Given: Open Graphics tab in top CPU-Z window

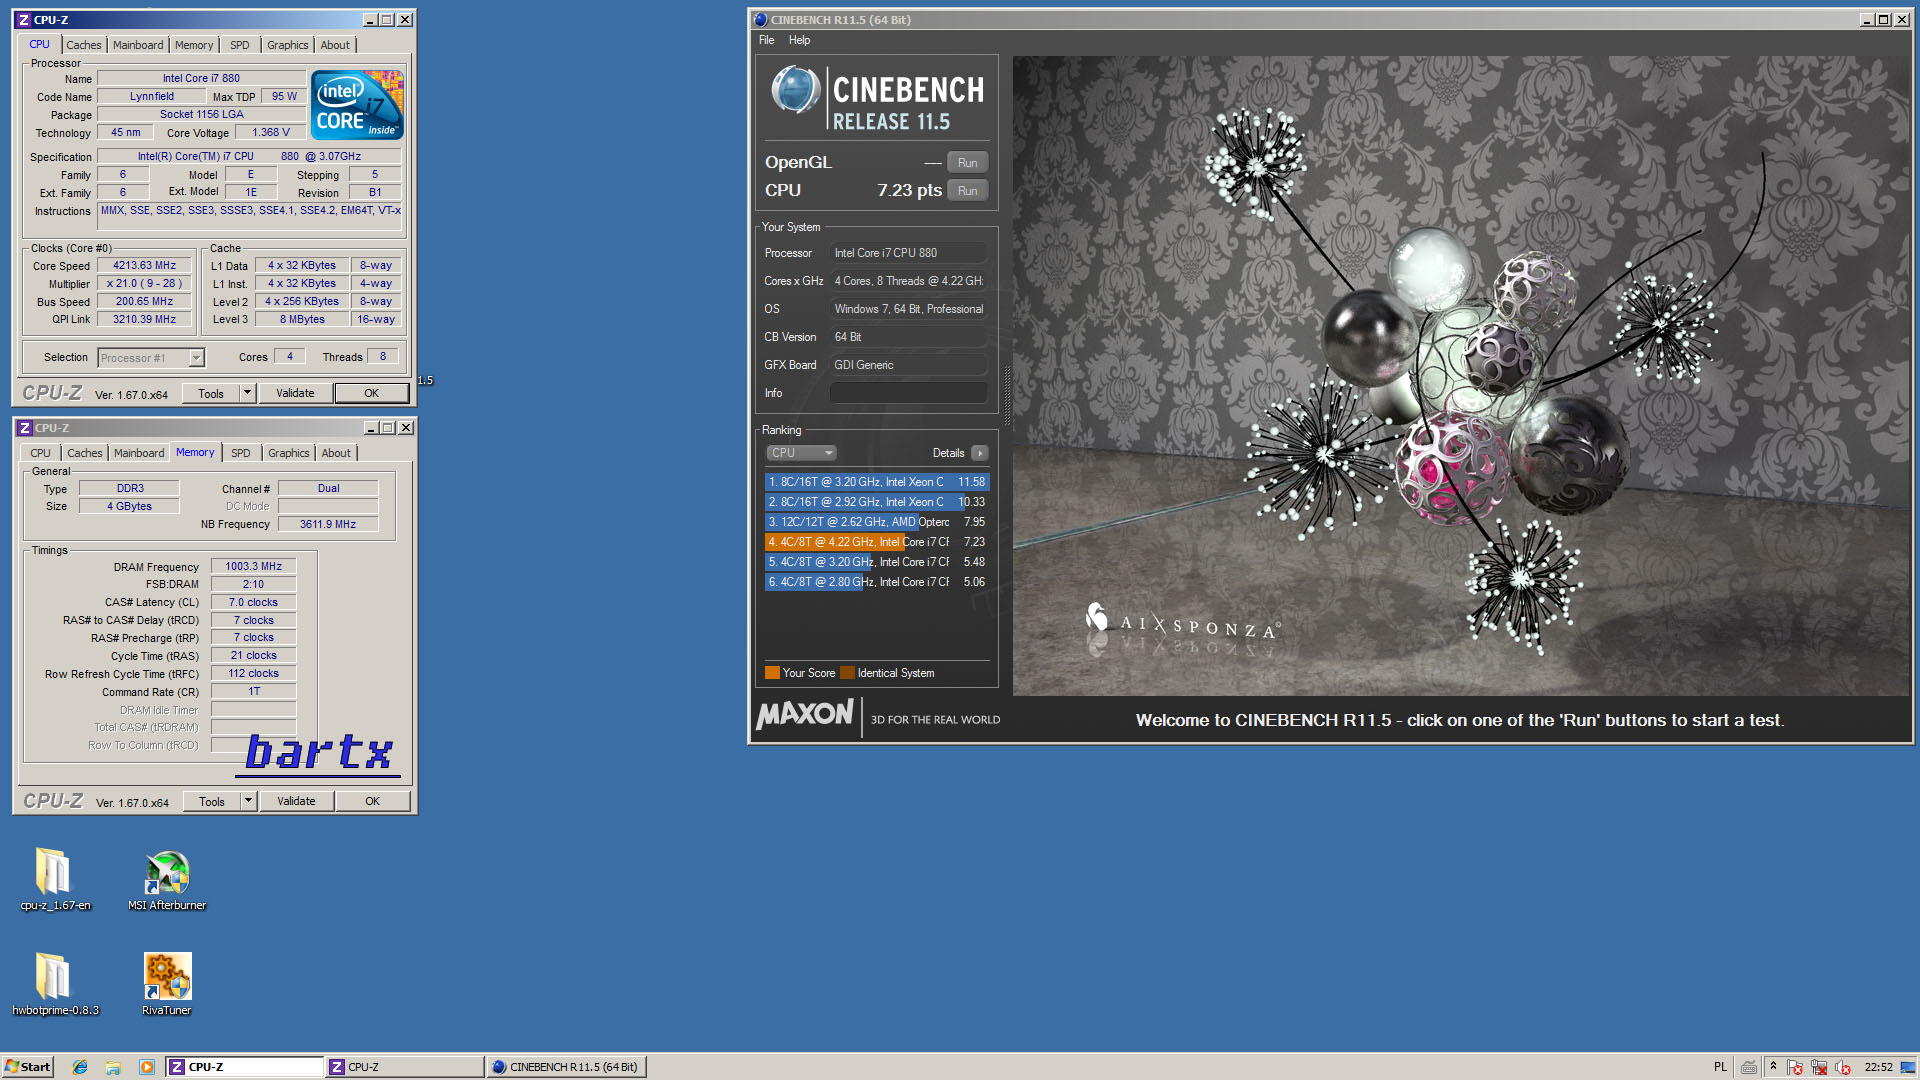Looking at the screenshot, I should click(x=288, y=45).
